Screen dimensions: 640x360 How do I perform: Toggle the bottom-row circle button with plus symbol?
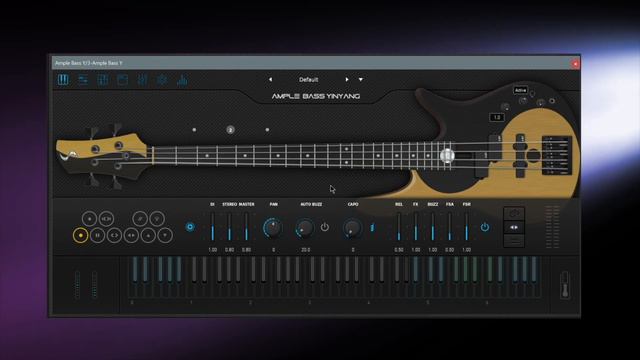tap(148, 236)
